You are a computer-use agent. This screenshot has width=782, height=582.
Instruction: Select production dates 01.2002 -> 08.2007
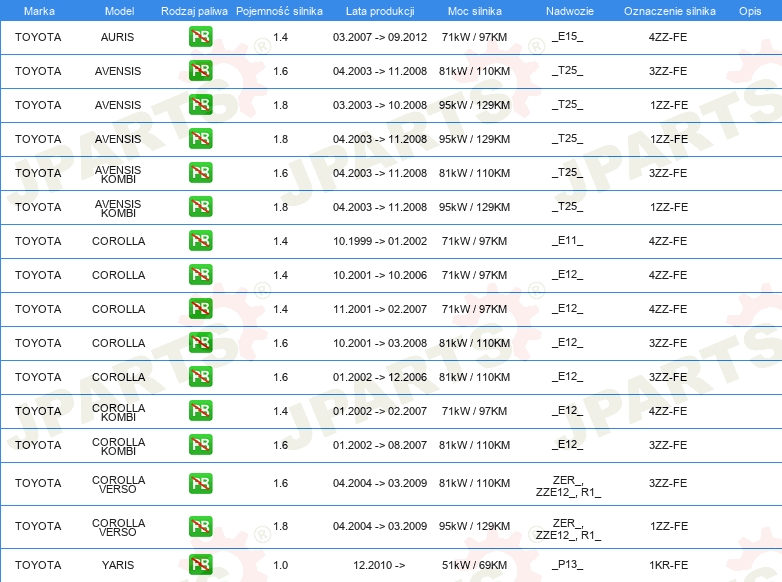point(380,445)
